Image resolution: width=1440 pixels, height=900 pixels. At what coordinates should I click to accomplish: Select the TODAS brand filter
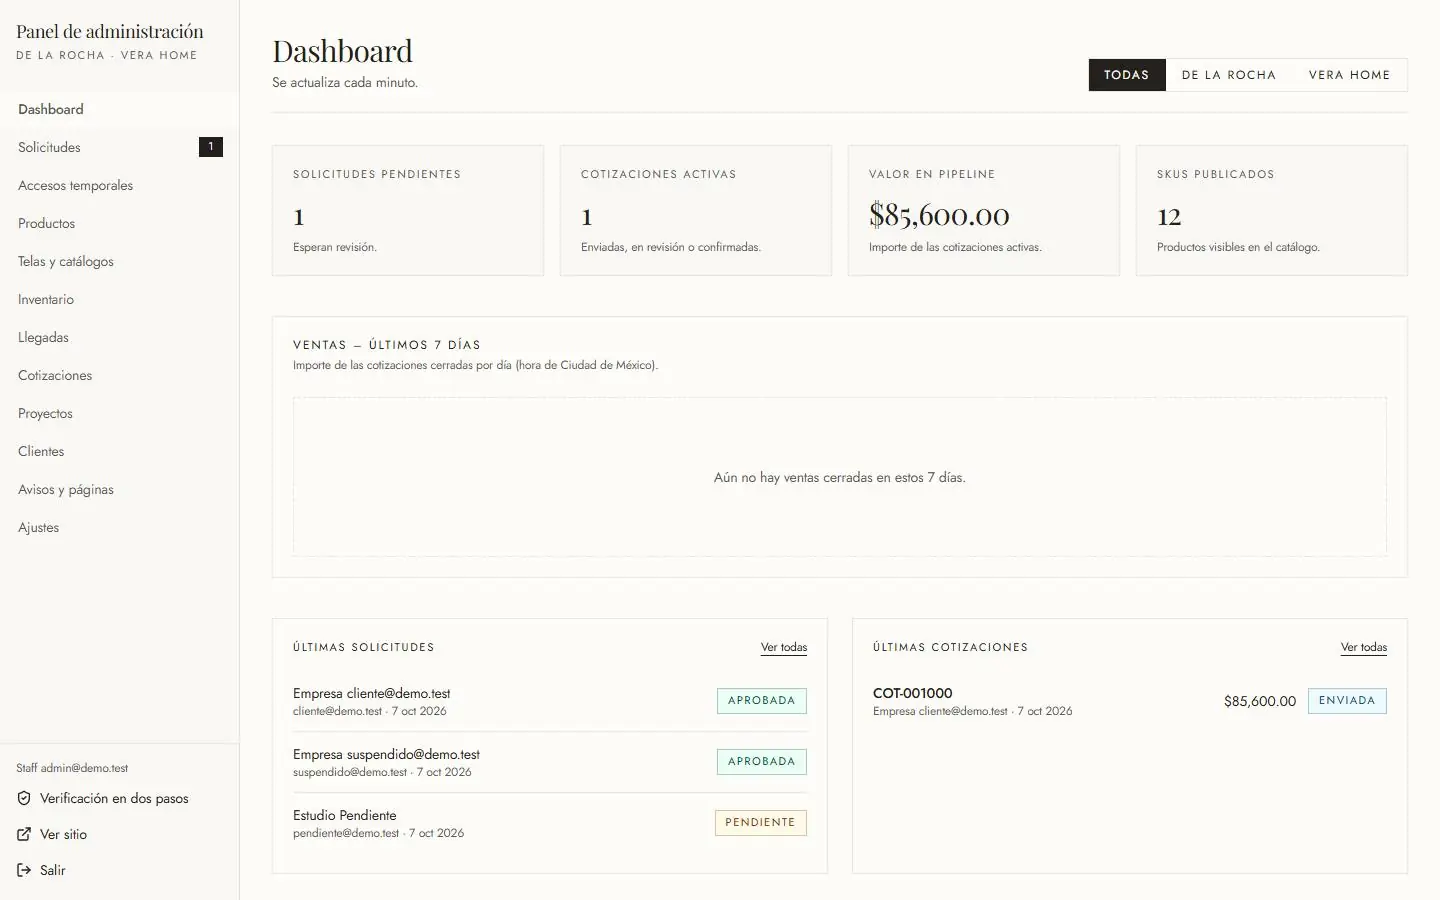1127,75
